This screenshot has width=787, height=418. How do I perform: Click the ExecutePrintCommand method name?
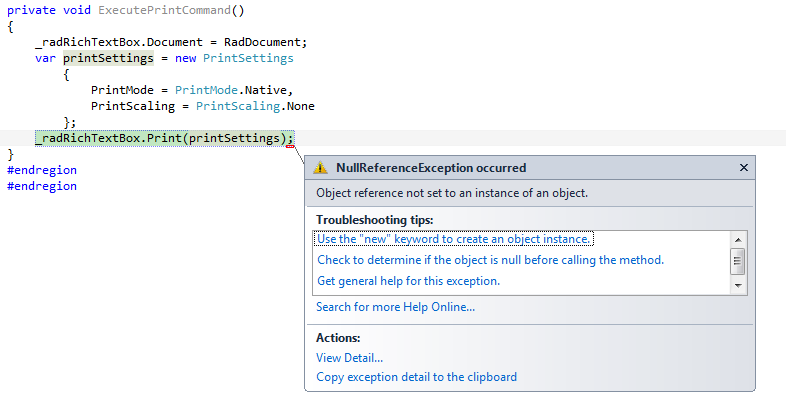(x=163, y=10)
